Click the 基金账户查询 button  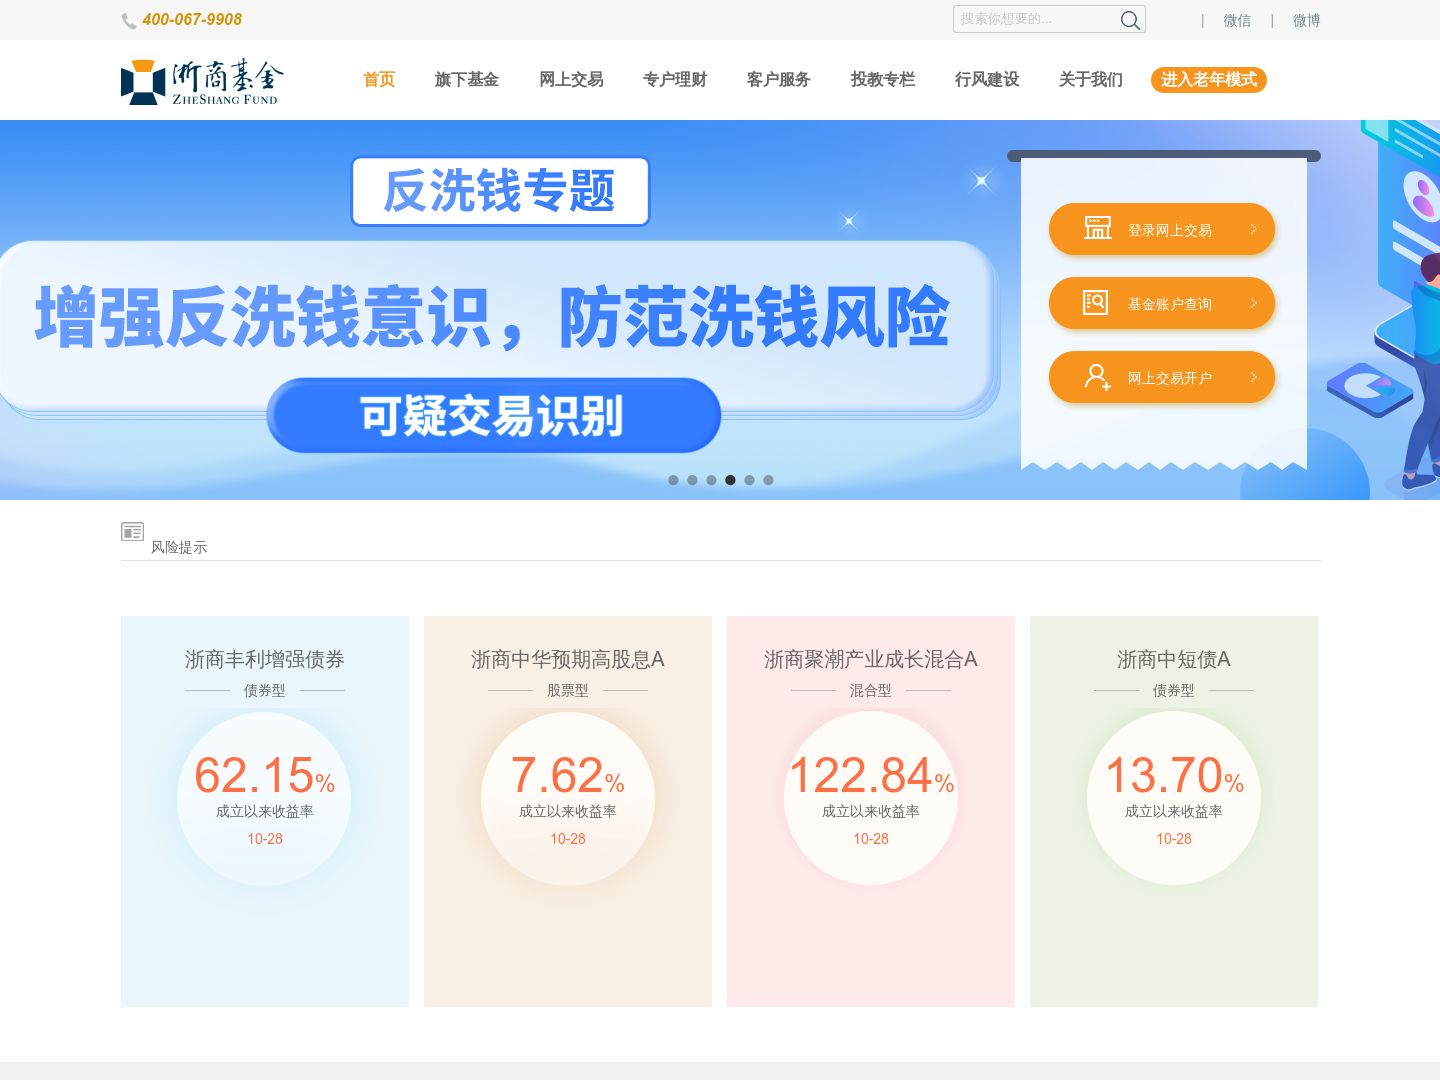click(1162, 303)
